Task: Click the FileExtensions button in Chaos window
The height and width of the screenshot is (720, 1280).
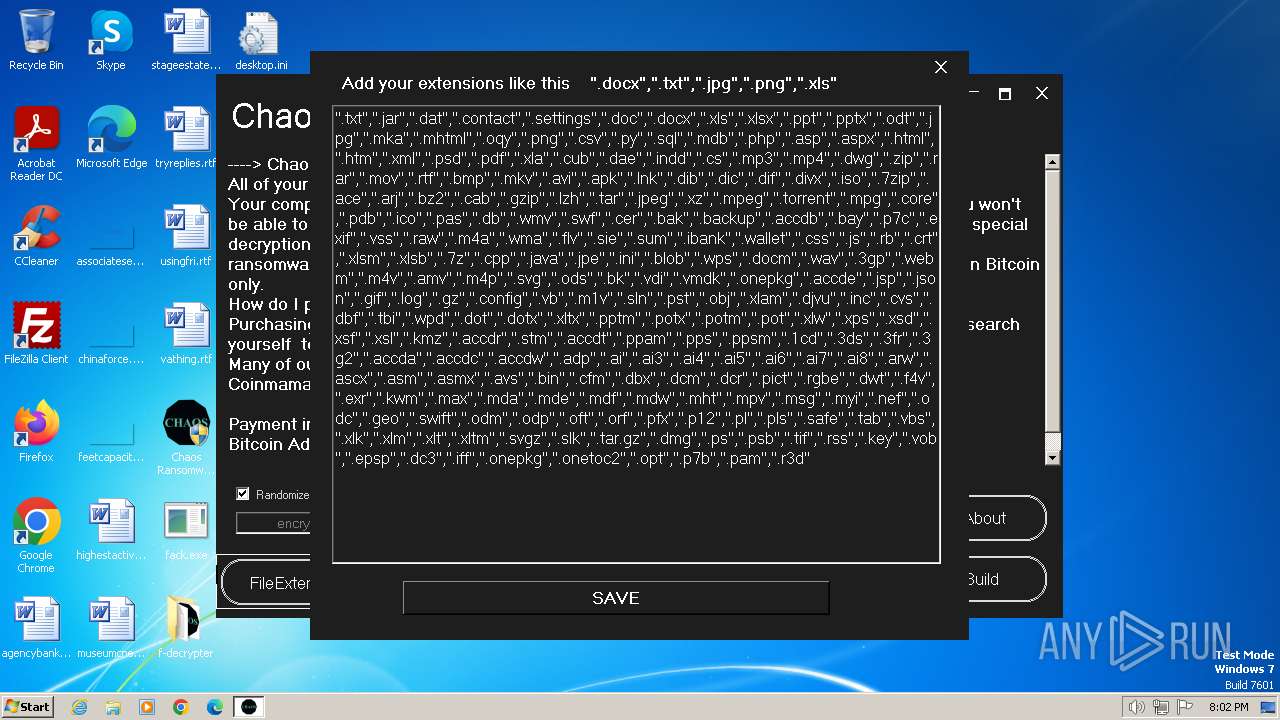Action: pyautogui.click(x=268, y=583)
